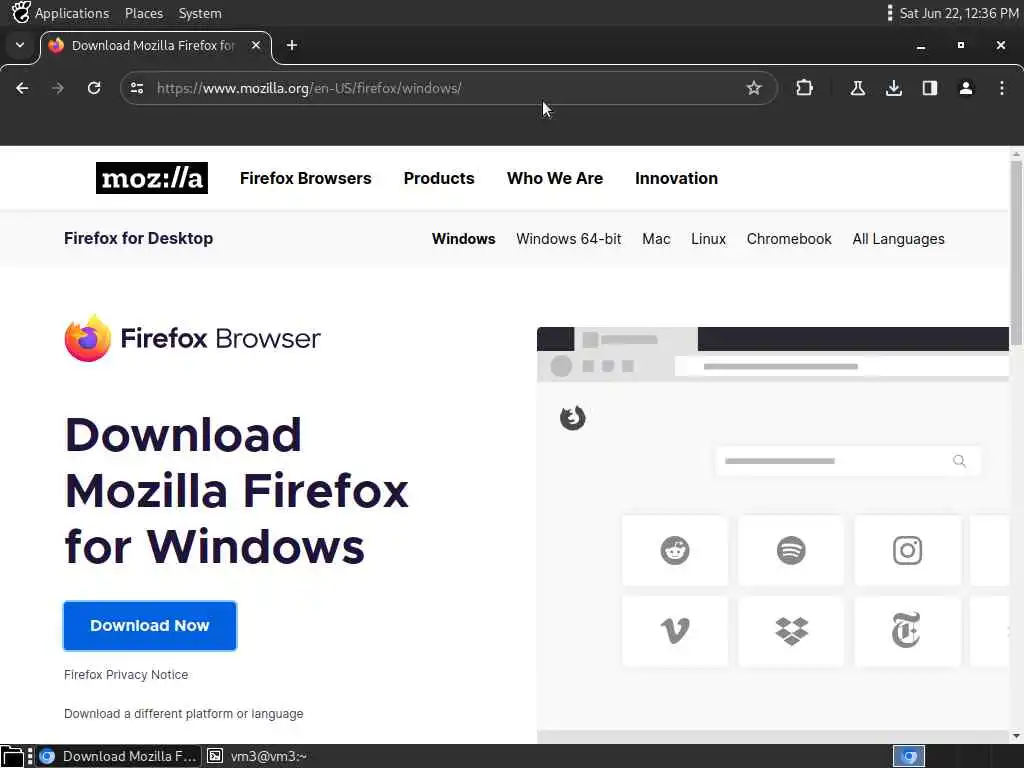Click Spotify tile in Firefox preview
The width and height of the screenshot is (1024, 768).
pos(791,550)
